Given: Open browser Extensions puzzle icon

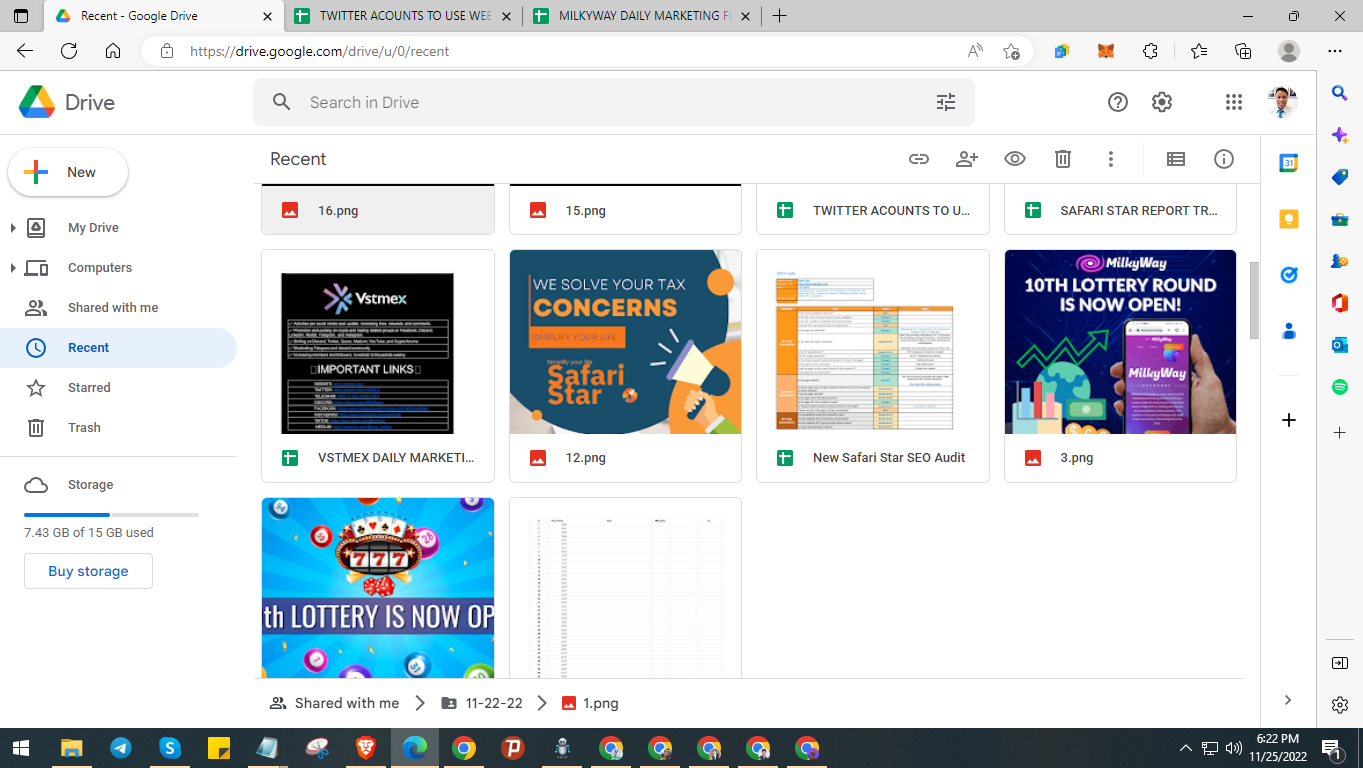Looking at the screenshot, I should pos(1150,51).
